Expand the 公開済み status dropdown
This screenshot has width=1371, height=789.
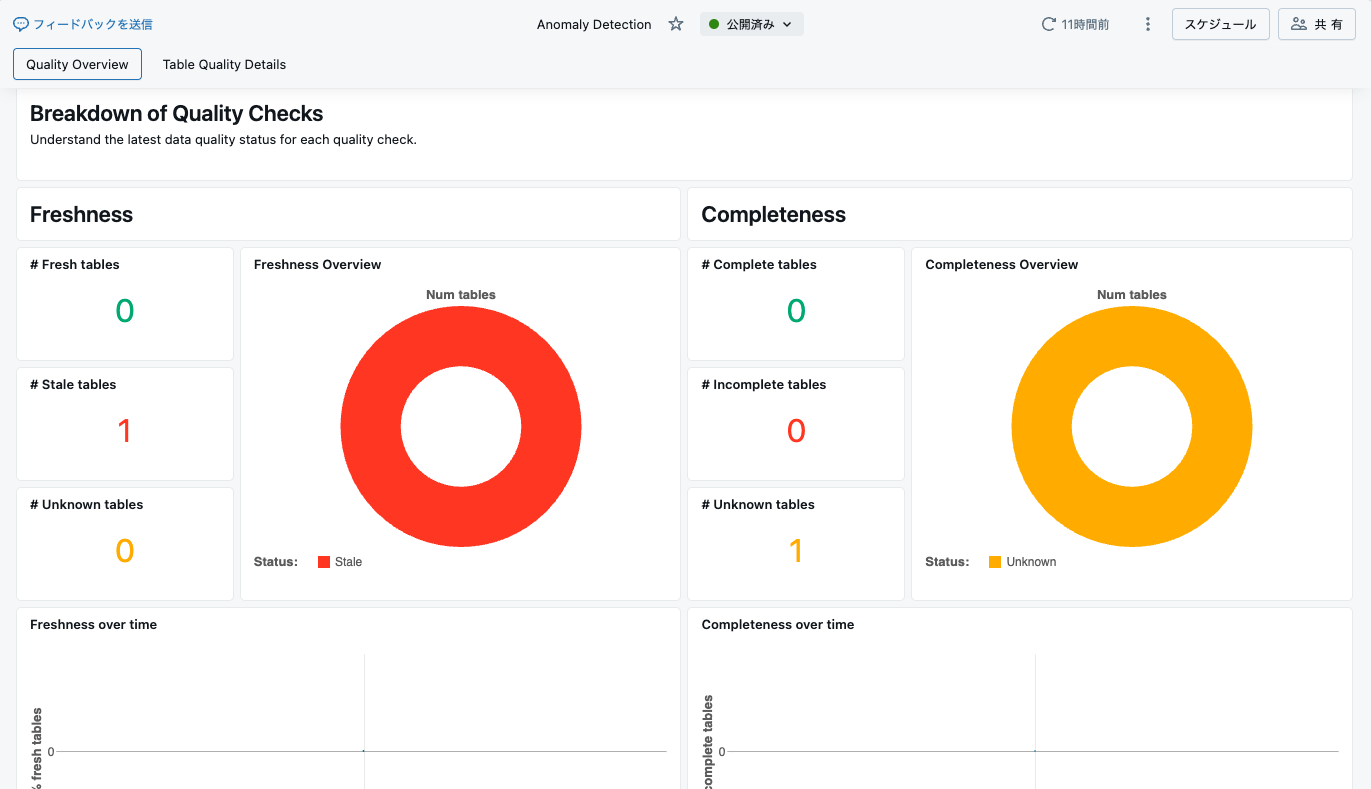point(752,24)
